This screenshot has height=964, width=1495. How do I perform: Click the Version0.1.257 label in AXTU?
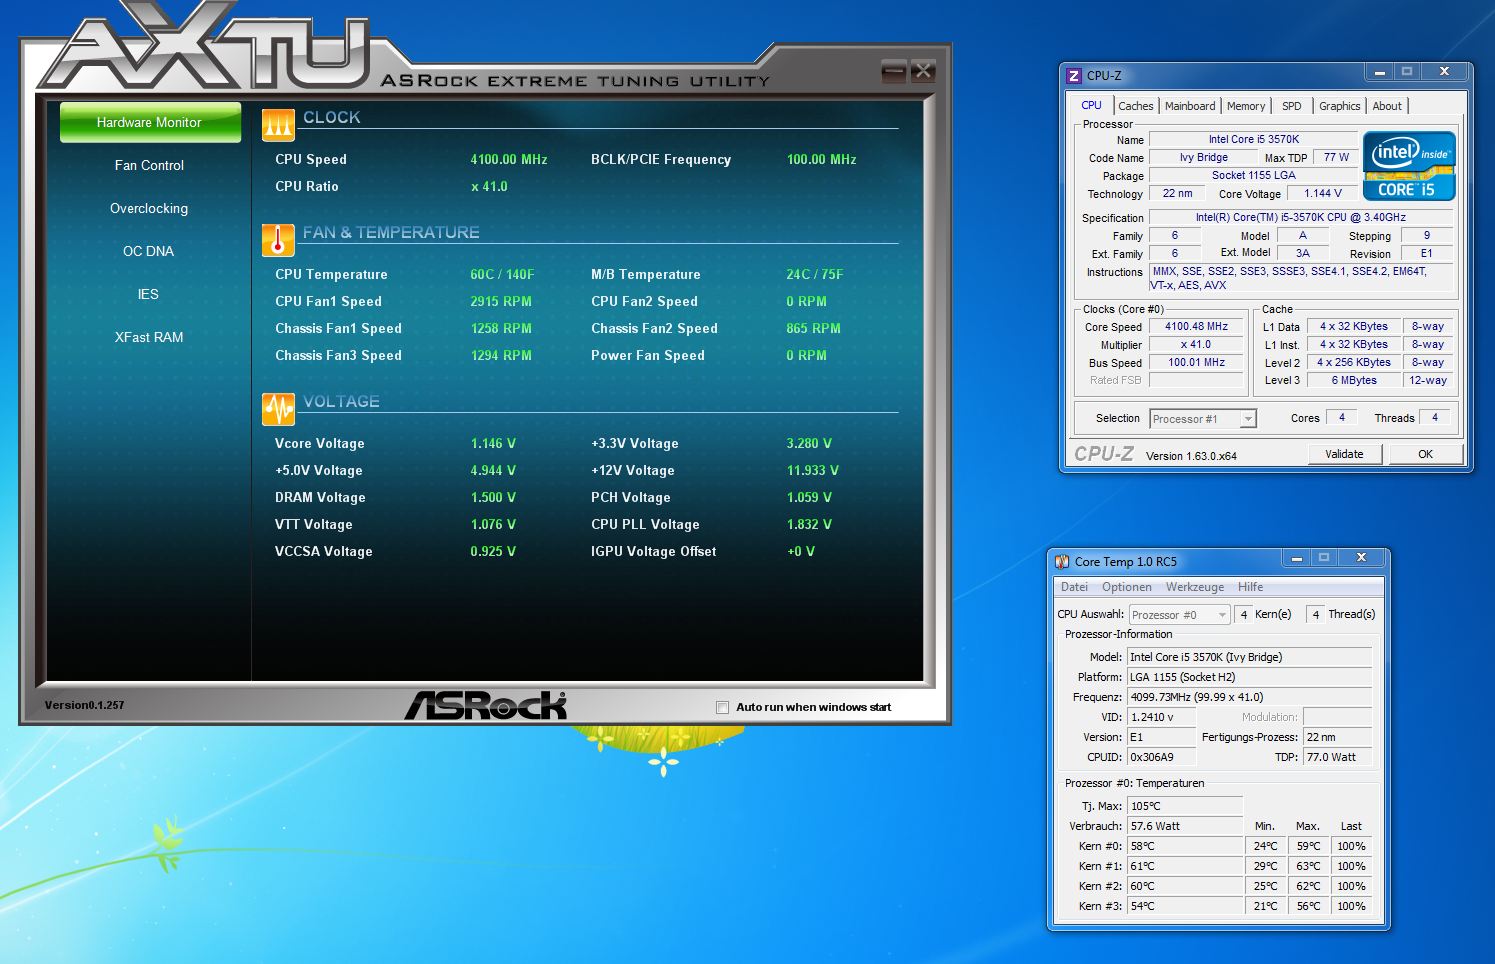(85, 705)
